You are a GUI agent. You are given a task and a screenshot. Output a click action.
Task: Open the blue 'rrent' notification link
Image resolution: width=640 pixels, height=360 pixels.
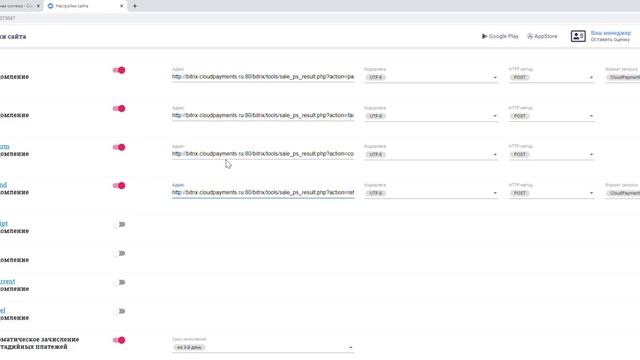pos(7,282)
